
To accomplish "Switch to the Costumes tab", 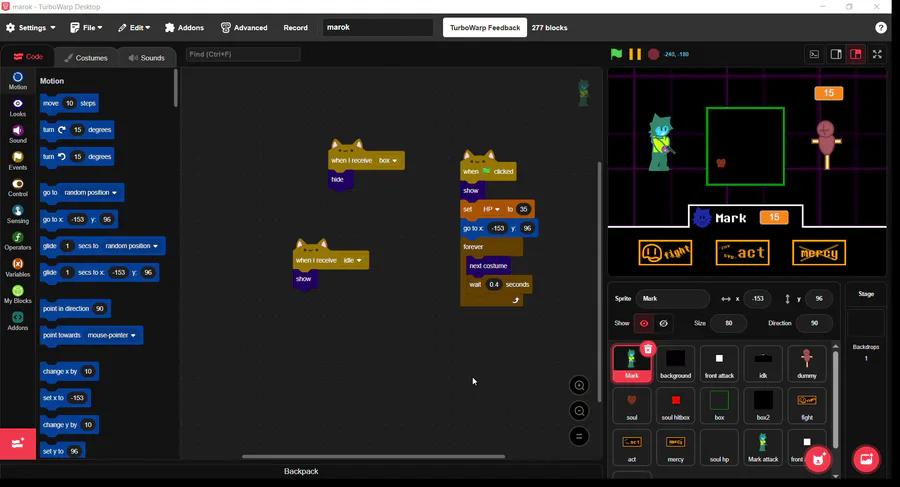I will [86, 57].
